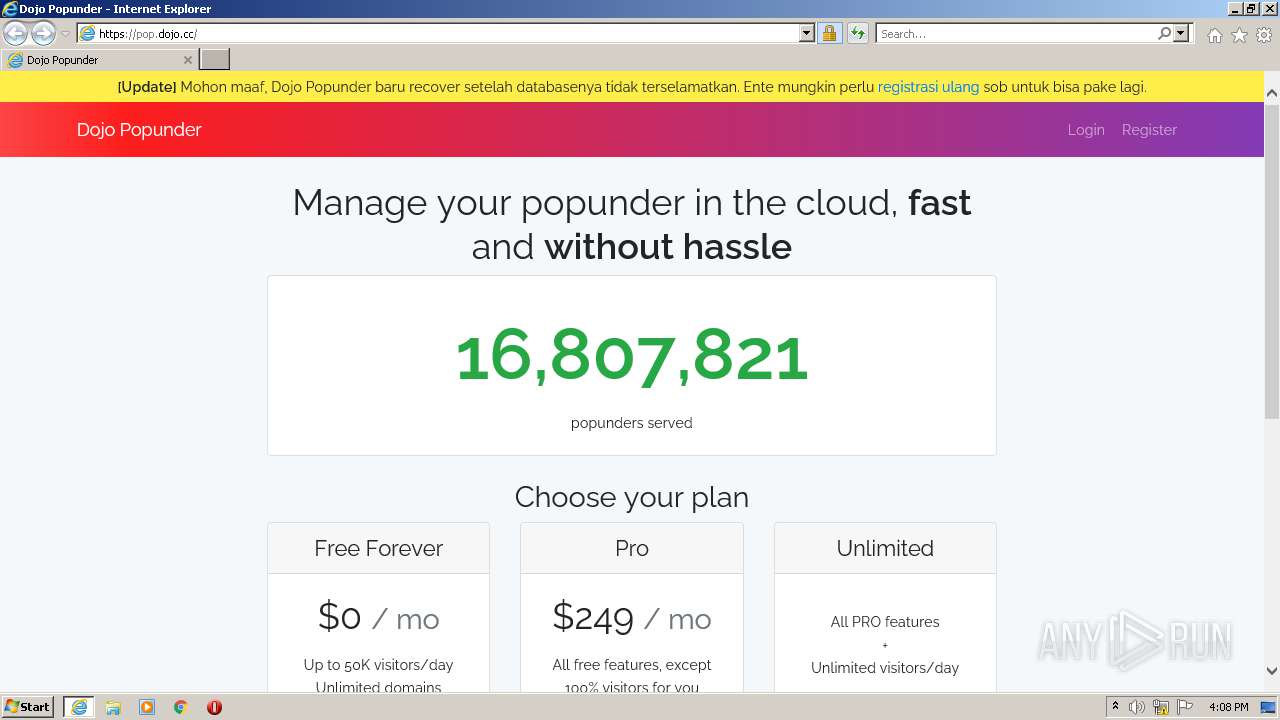Open the Tools gear icon
The width and height of the screenshot is (1280, 720).
[1264, 35]
